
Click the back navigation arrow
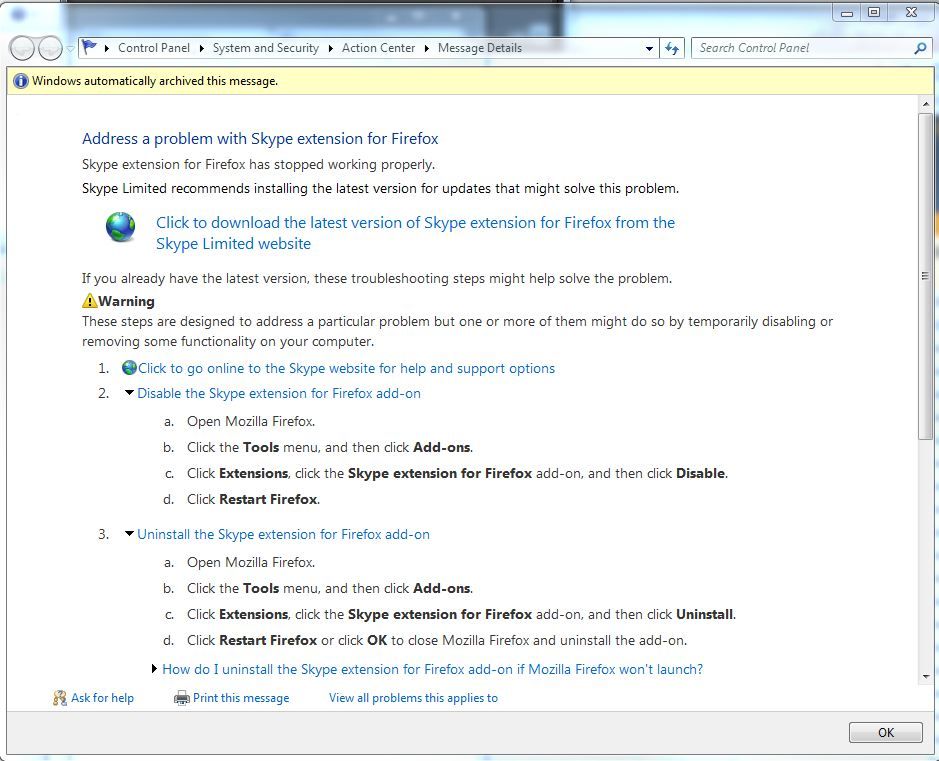coord(20,47)
